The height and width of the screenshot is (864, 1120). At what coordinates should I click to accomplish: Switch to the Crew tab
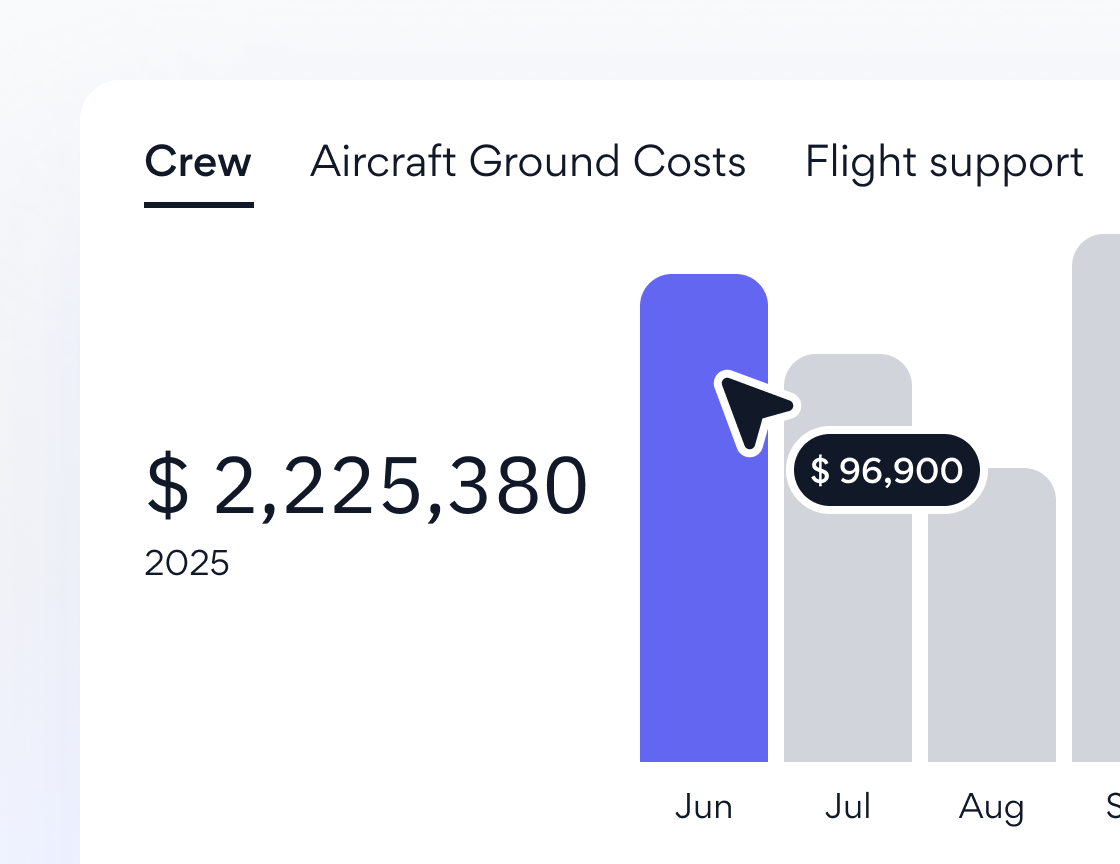(x=198, y=162)
